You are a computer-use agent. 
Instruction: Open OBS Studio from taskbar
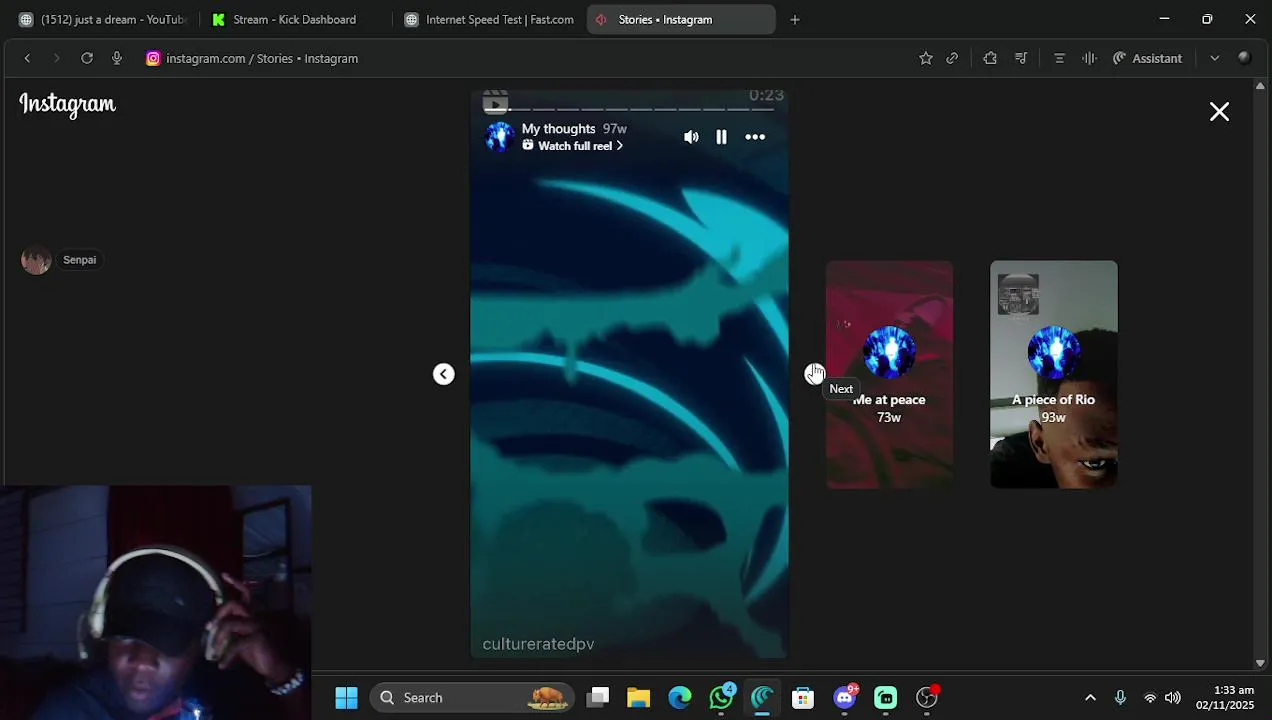coord(927,698)
